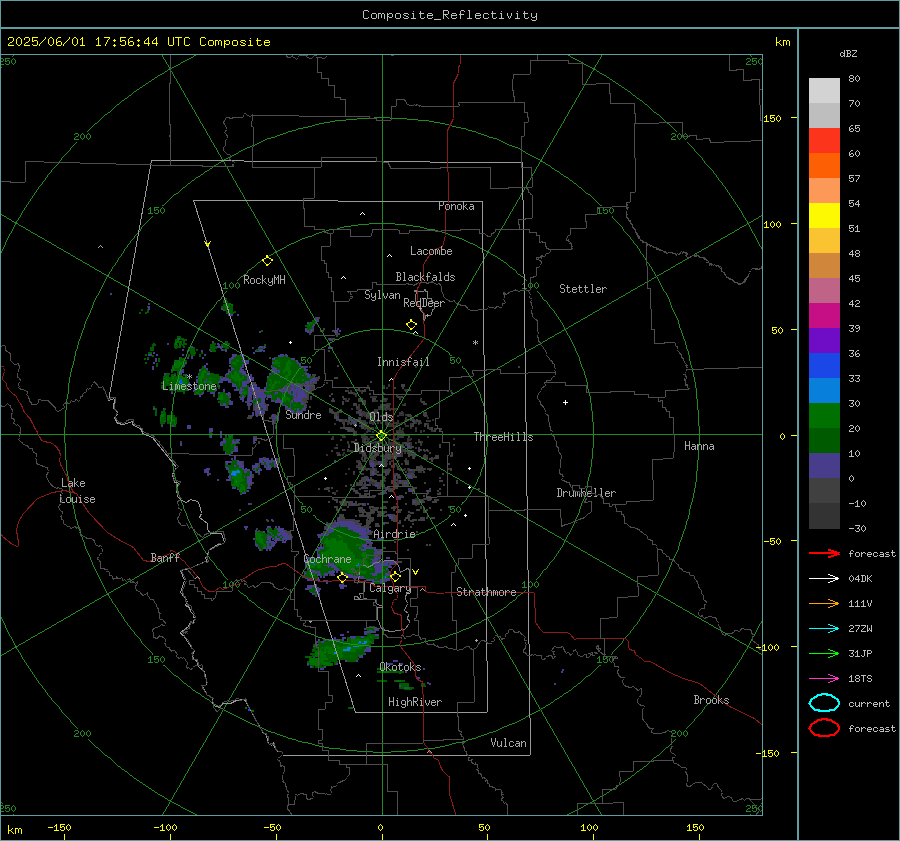Viewport: 900px width, 841px height.
Task: Click the Blackfalds city label
Action: click(x=425, y=277)
